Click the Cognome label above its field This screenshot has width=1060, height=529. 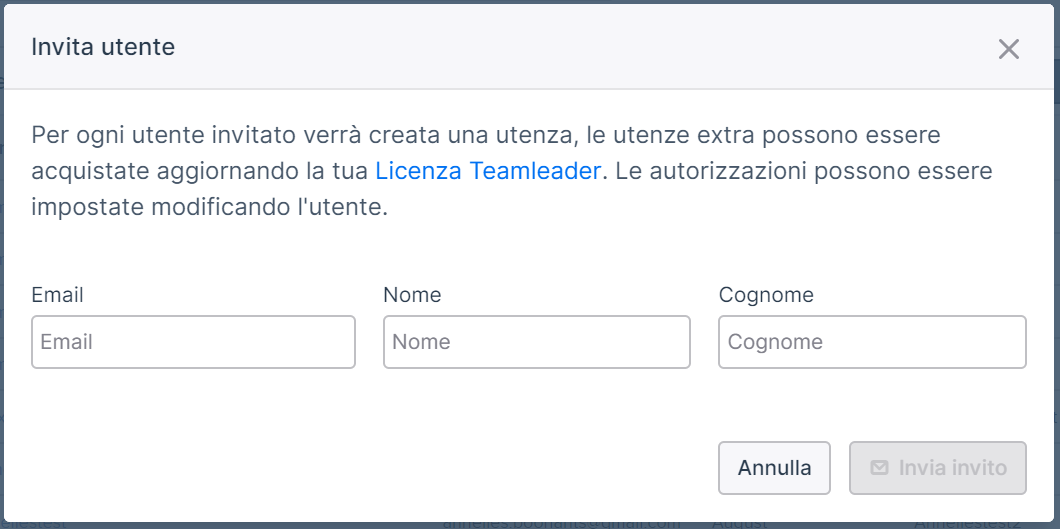coord(766,295)
